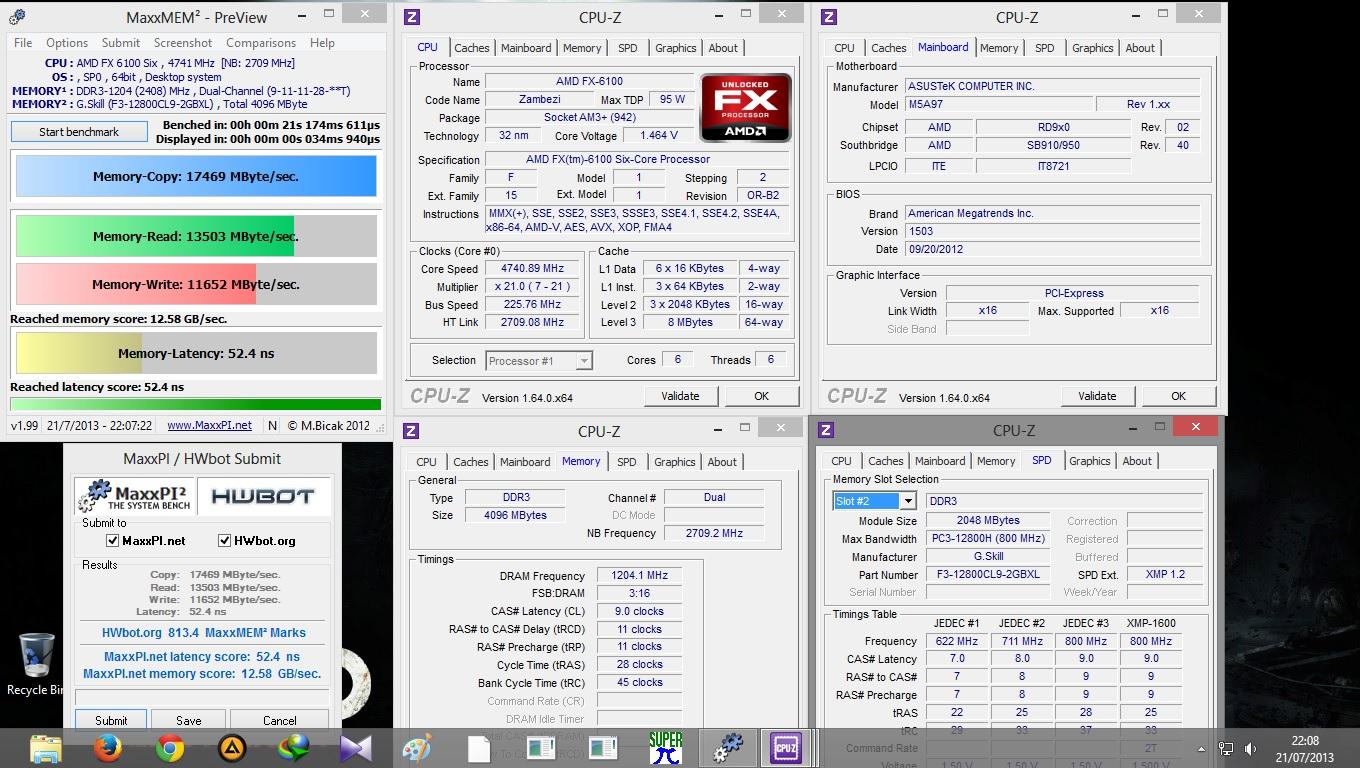Select Memory tab in the CPU-tab CPU-Z window
1360x768 pixels.
coord(582,48)
